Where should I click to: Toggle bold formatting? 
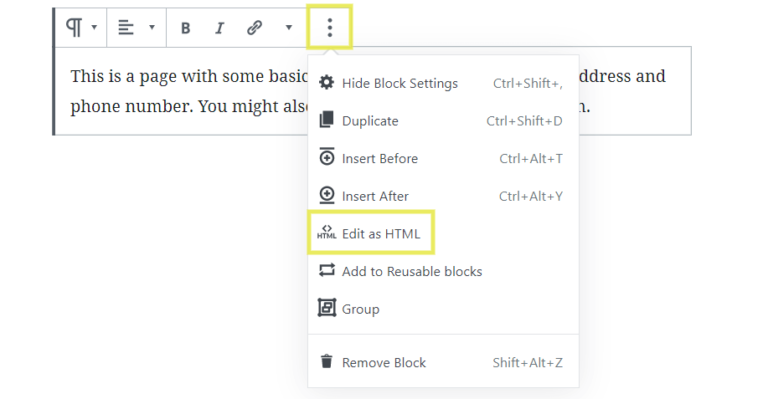pos(185,28)
